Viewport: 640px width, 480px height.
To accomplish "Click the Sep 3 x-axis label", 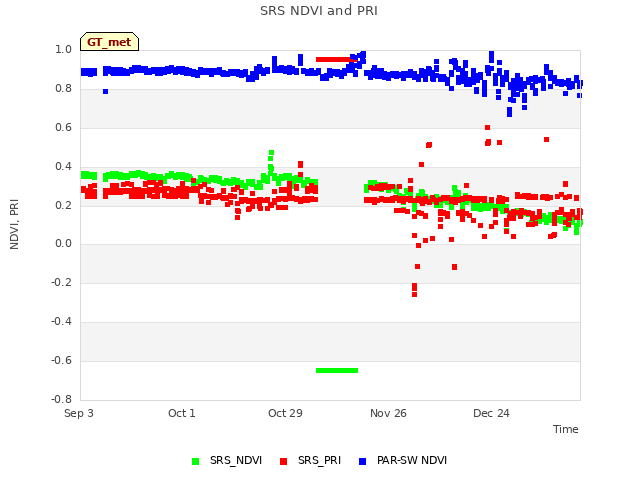I will tap(79, 413).
